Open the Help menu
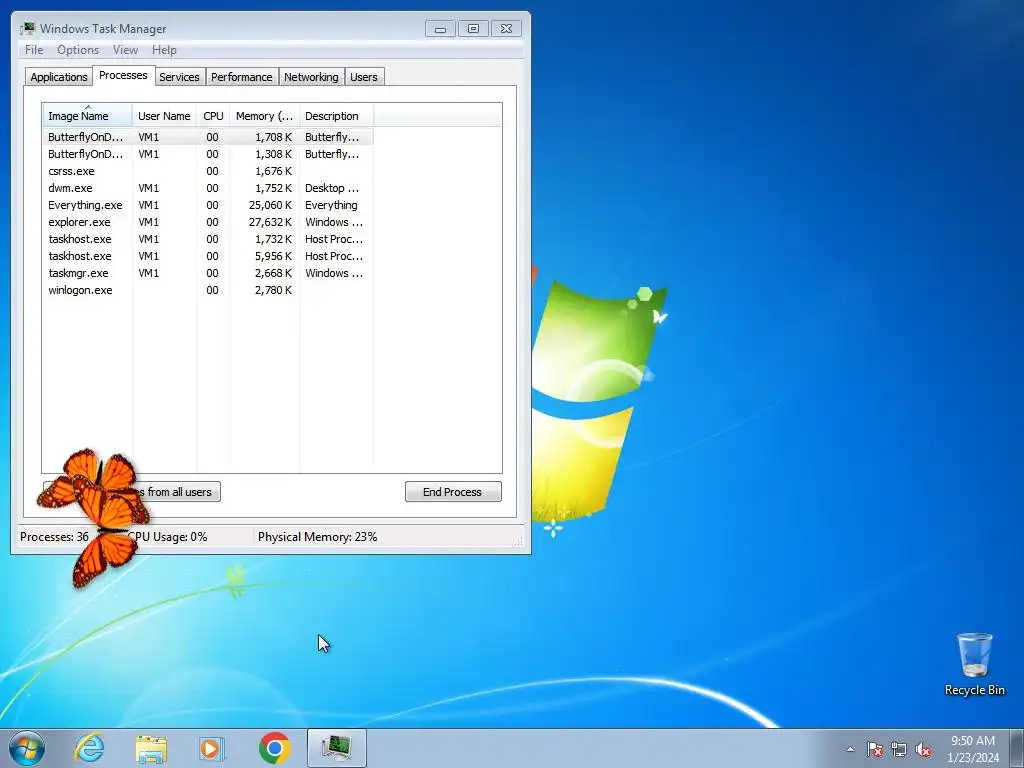This screenshot has width=1024, height=768. (x=164, y=50)
